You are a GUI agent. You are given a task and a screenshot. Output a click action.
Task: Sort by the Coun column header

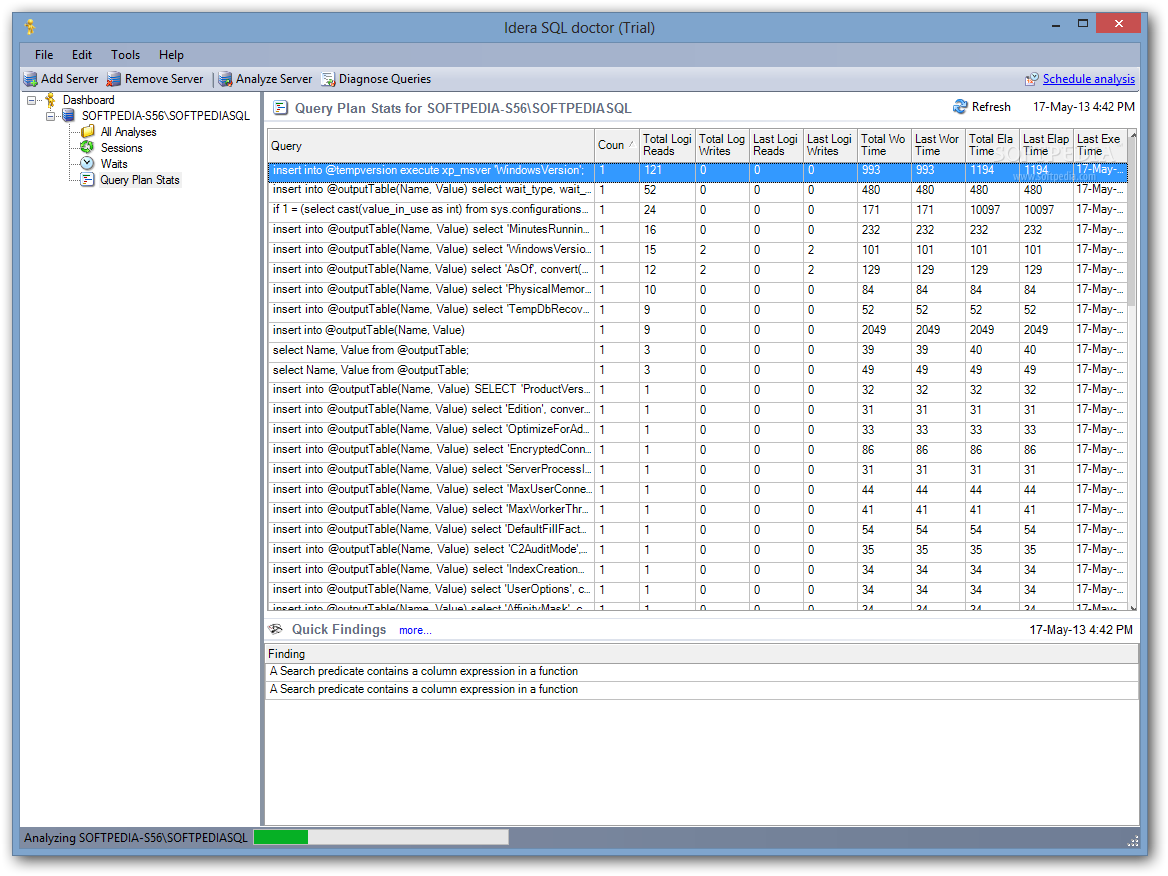tap(616, 145)
